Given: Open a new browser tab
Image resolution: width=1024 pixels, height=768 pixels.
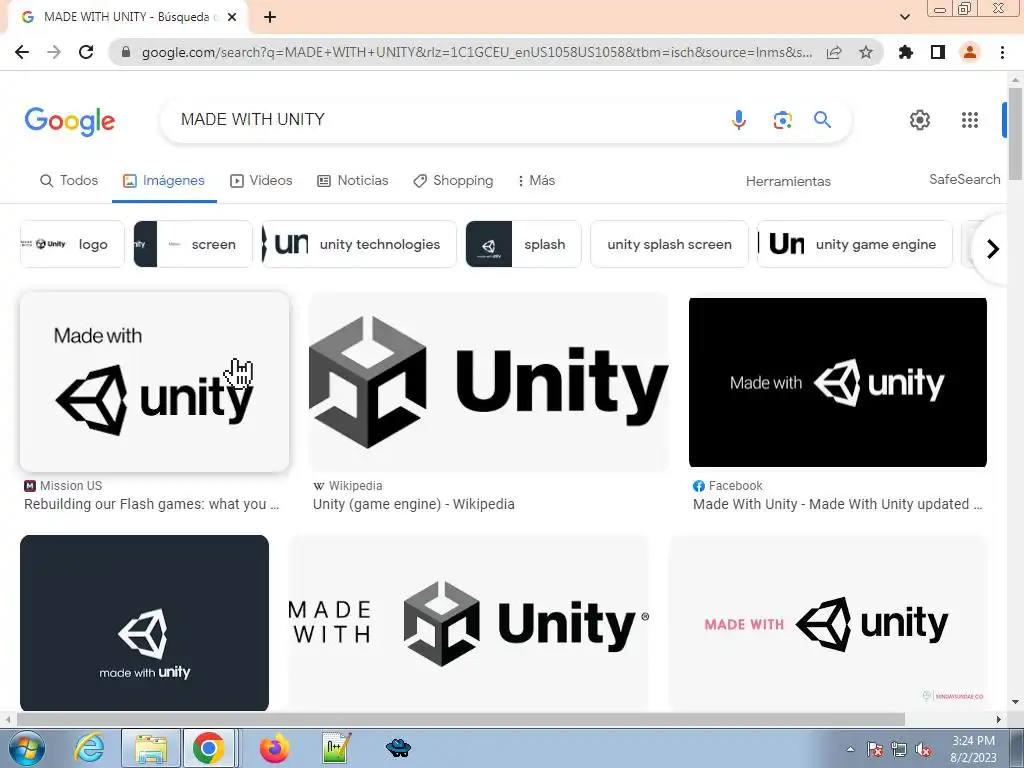Looking at the screenshot, I should coord(270,17).
